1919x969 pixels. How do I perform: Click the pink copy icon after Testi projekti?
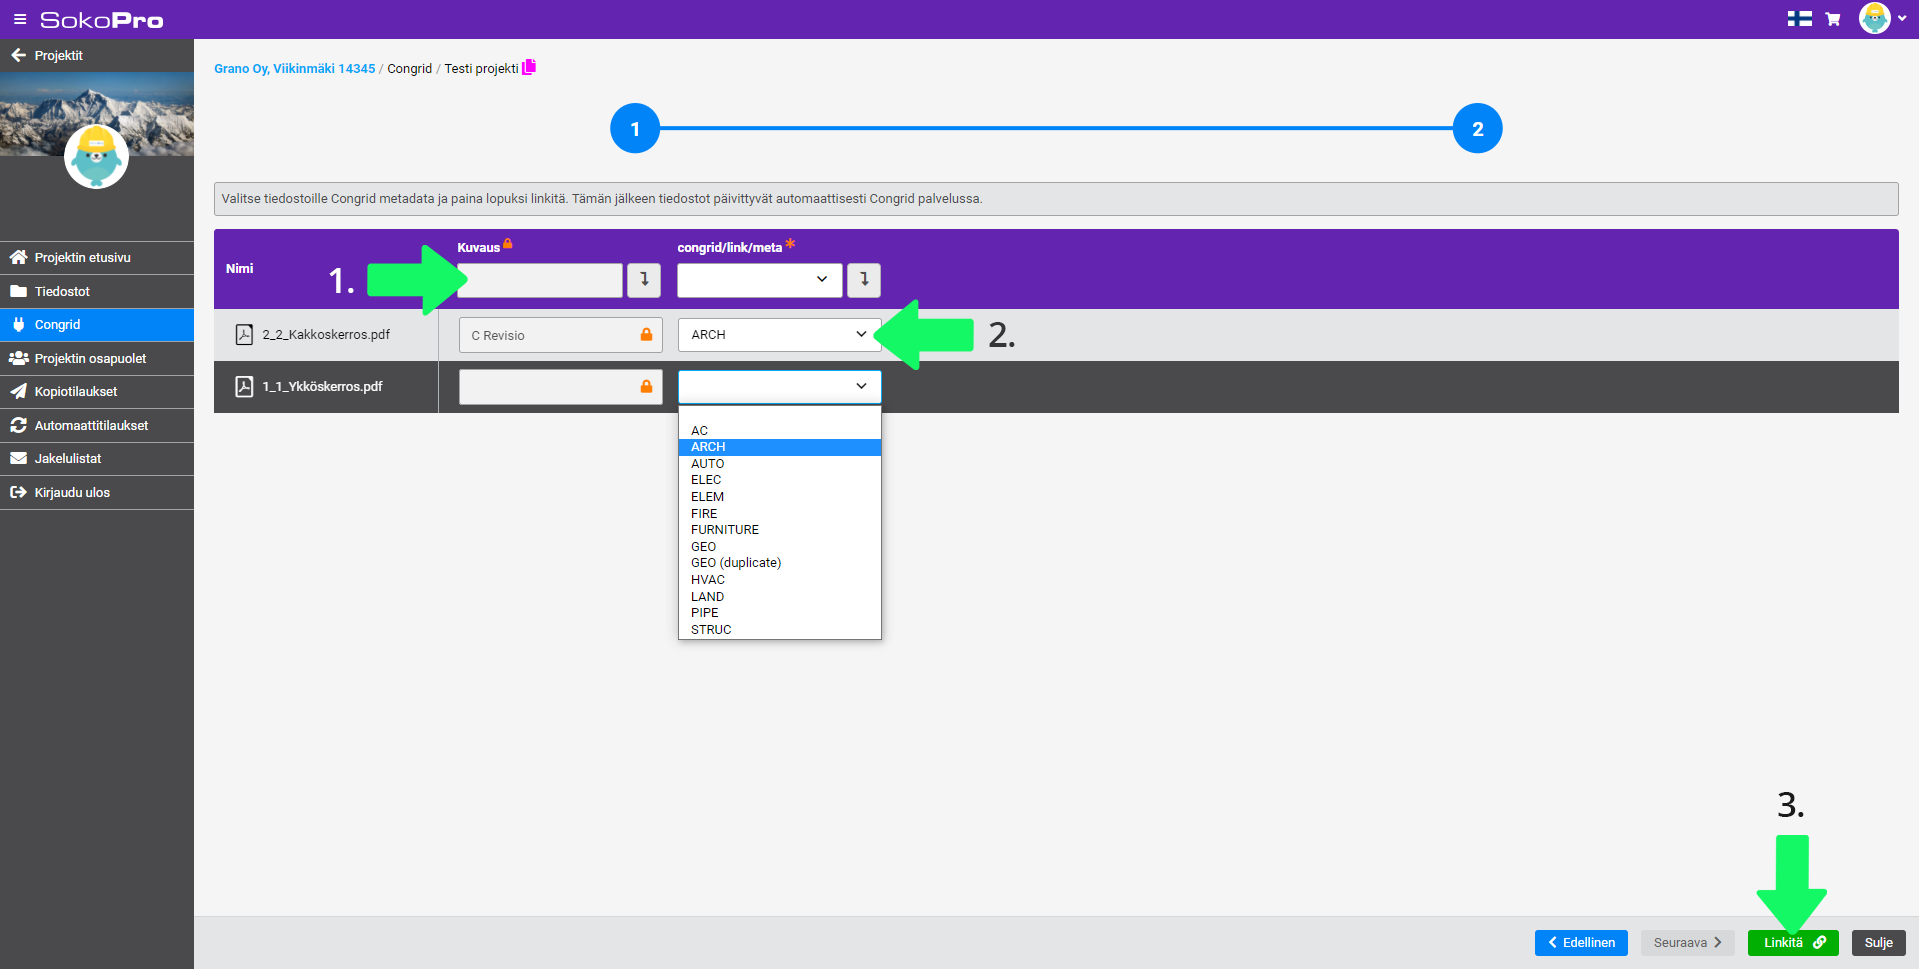[x=529, y=67]
